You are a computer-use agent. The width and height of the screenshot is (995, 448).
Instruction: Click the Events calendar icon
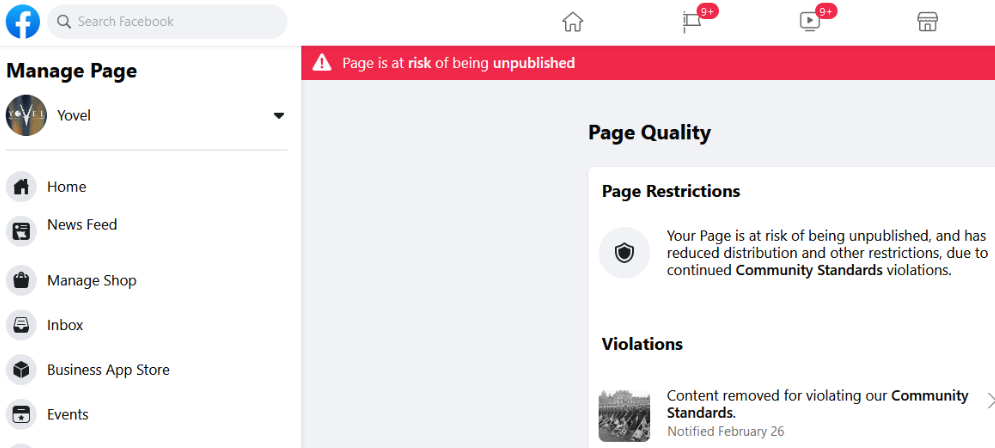pyautogui.click(x=21, y=414)
